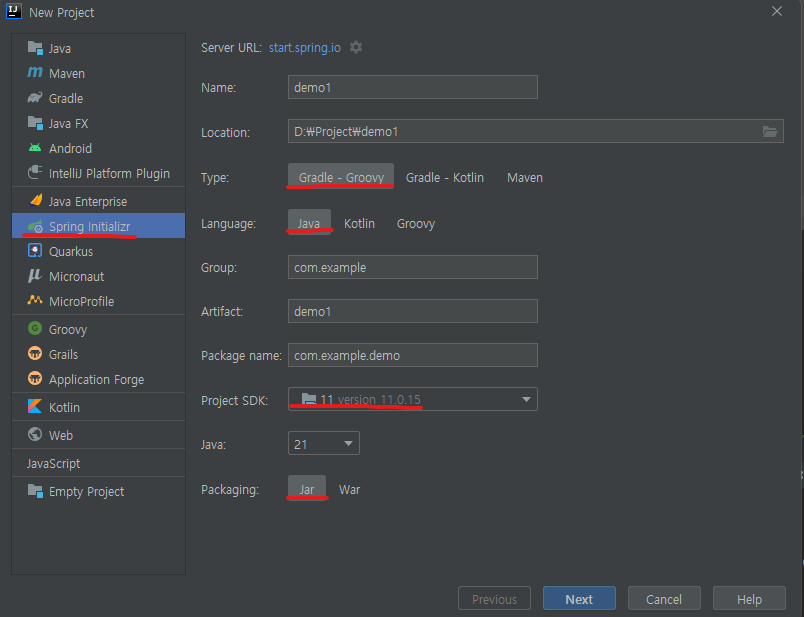The width and height of the screenshot is (804, 617).
Task: Click the Java Enterprise icon
Action: (35, 201)
